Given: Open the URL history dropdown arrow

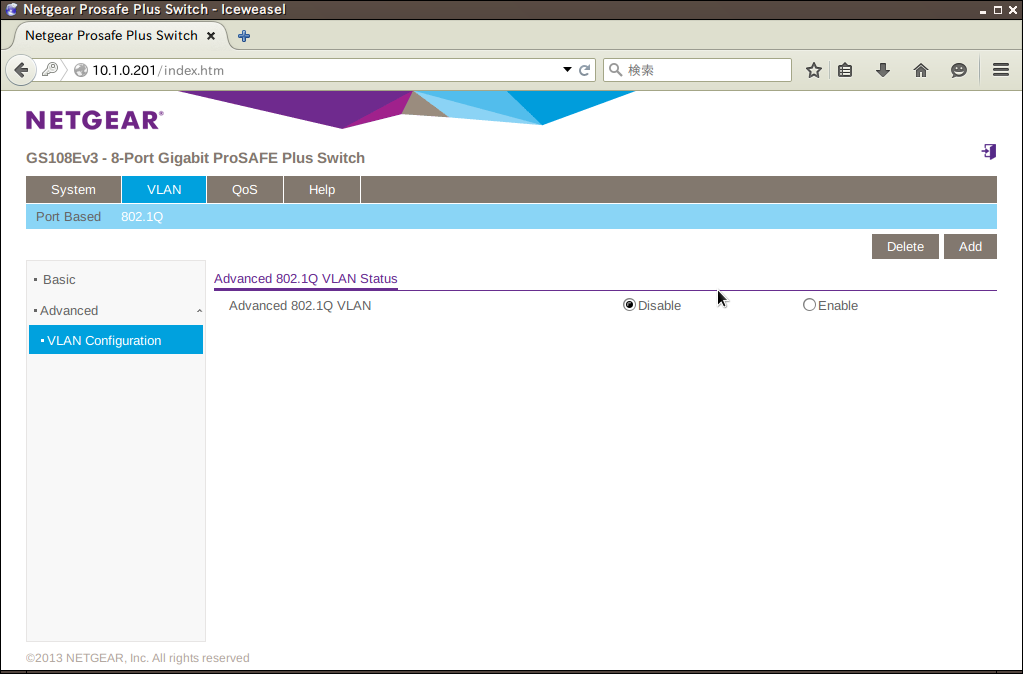Looking at the screenshot, I should (567, 70).
